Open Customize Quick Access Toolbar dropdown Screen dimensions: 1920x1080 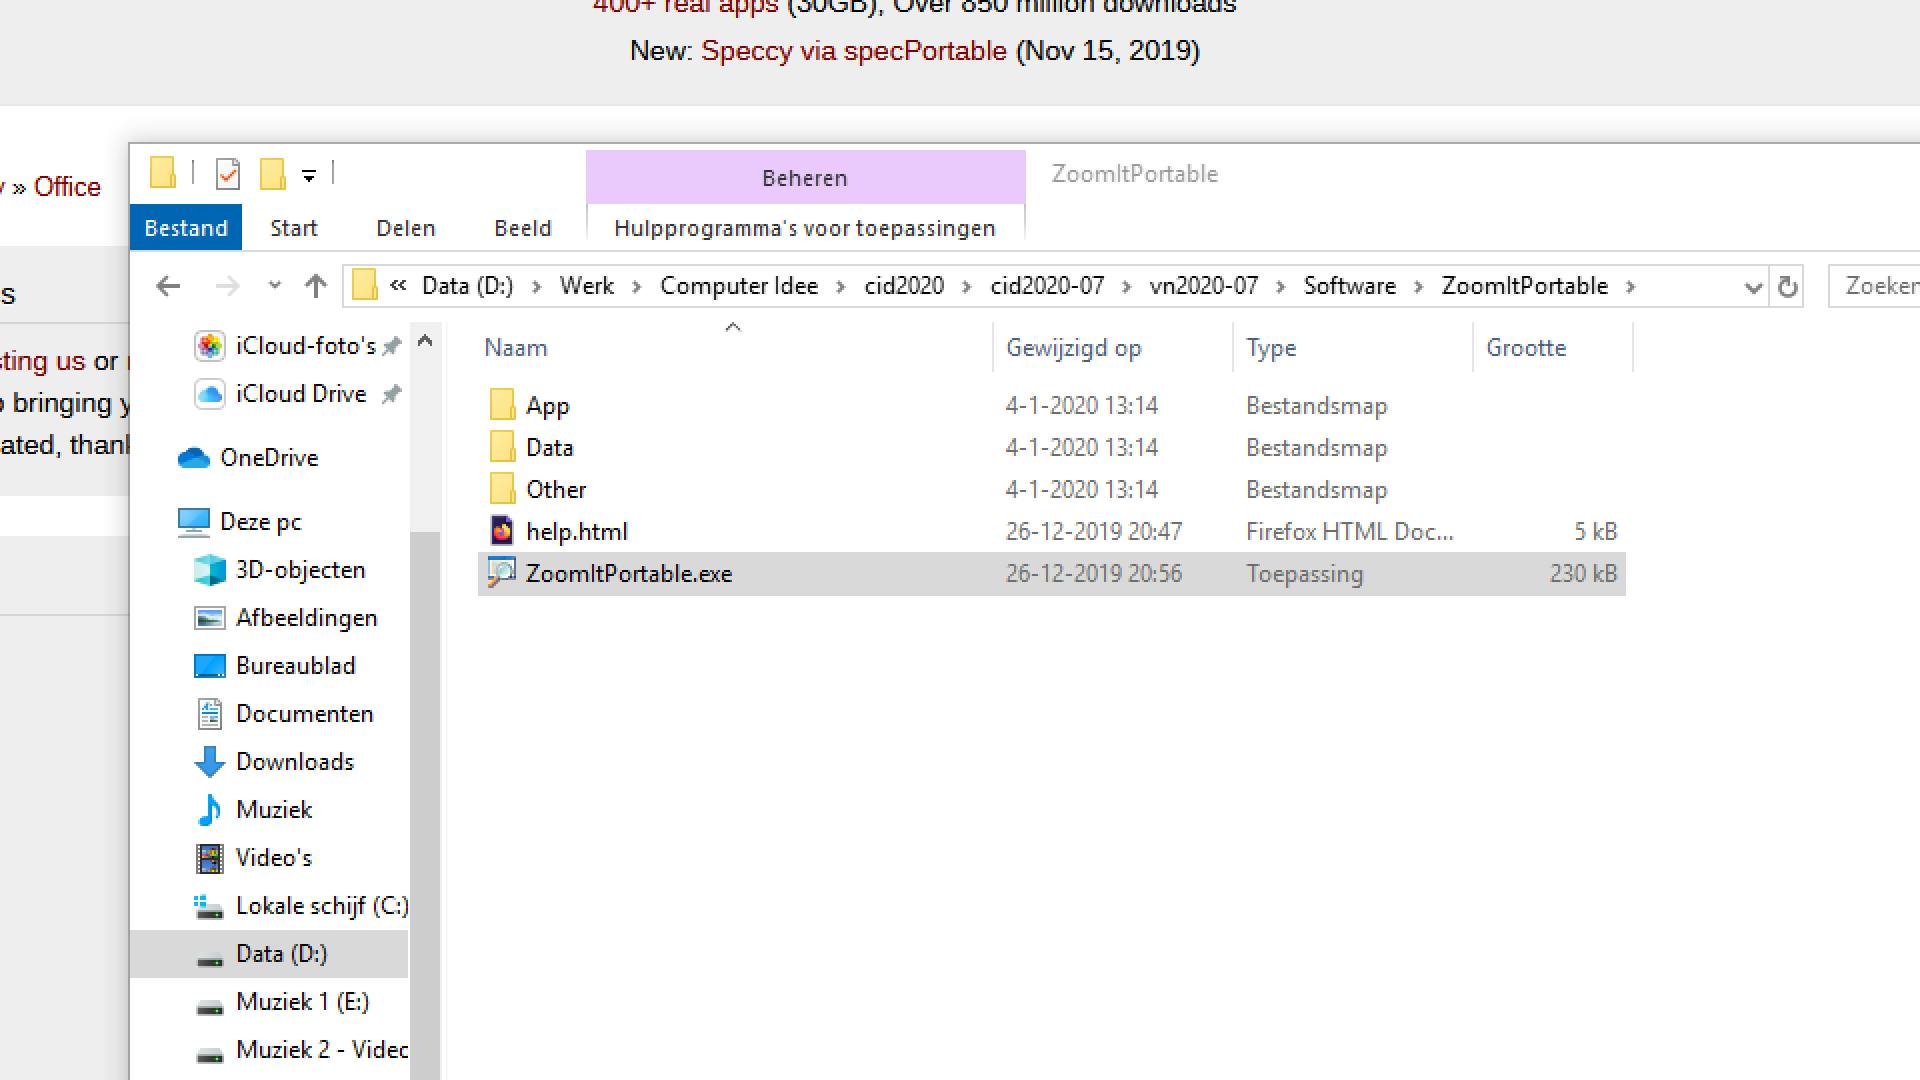(309, 176)
